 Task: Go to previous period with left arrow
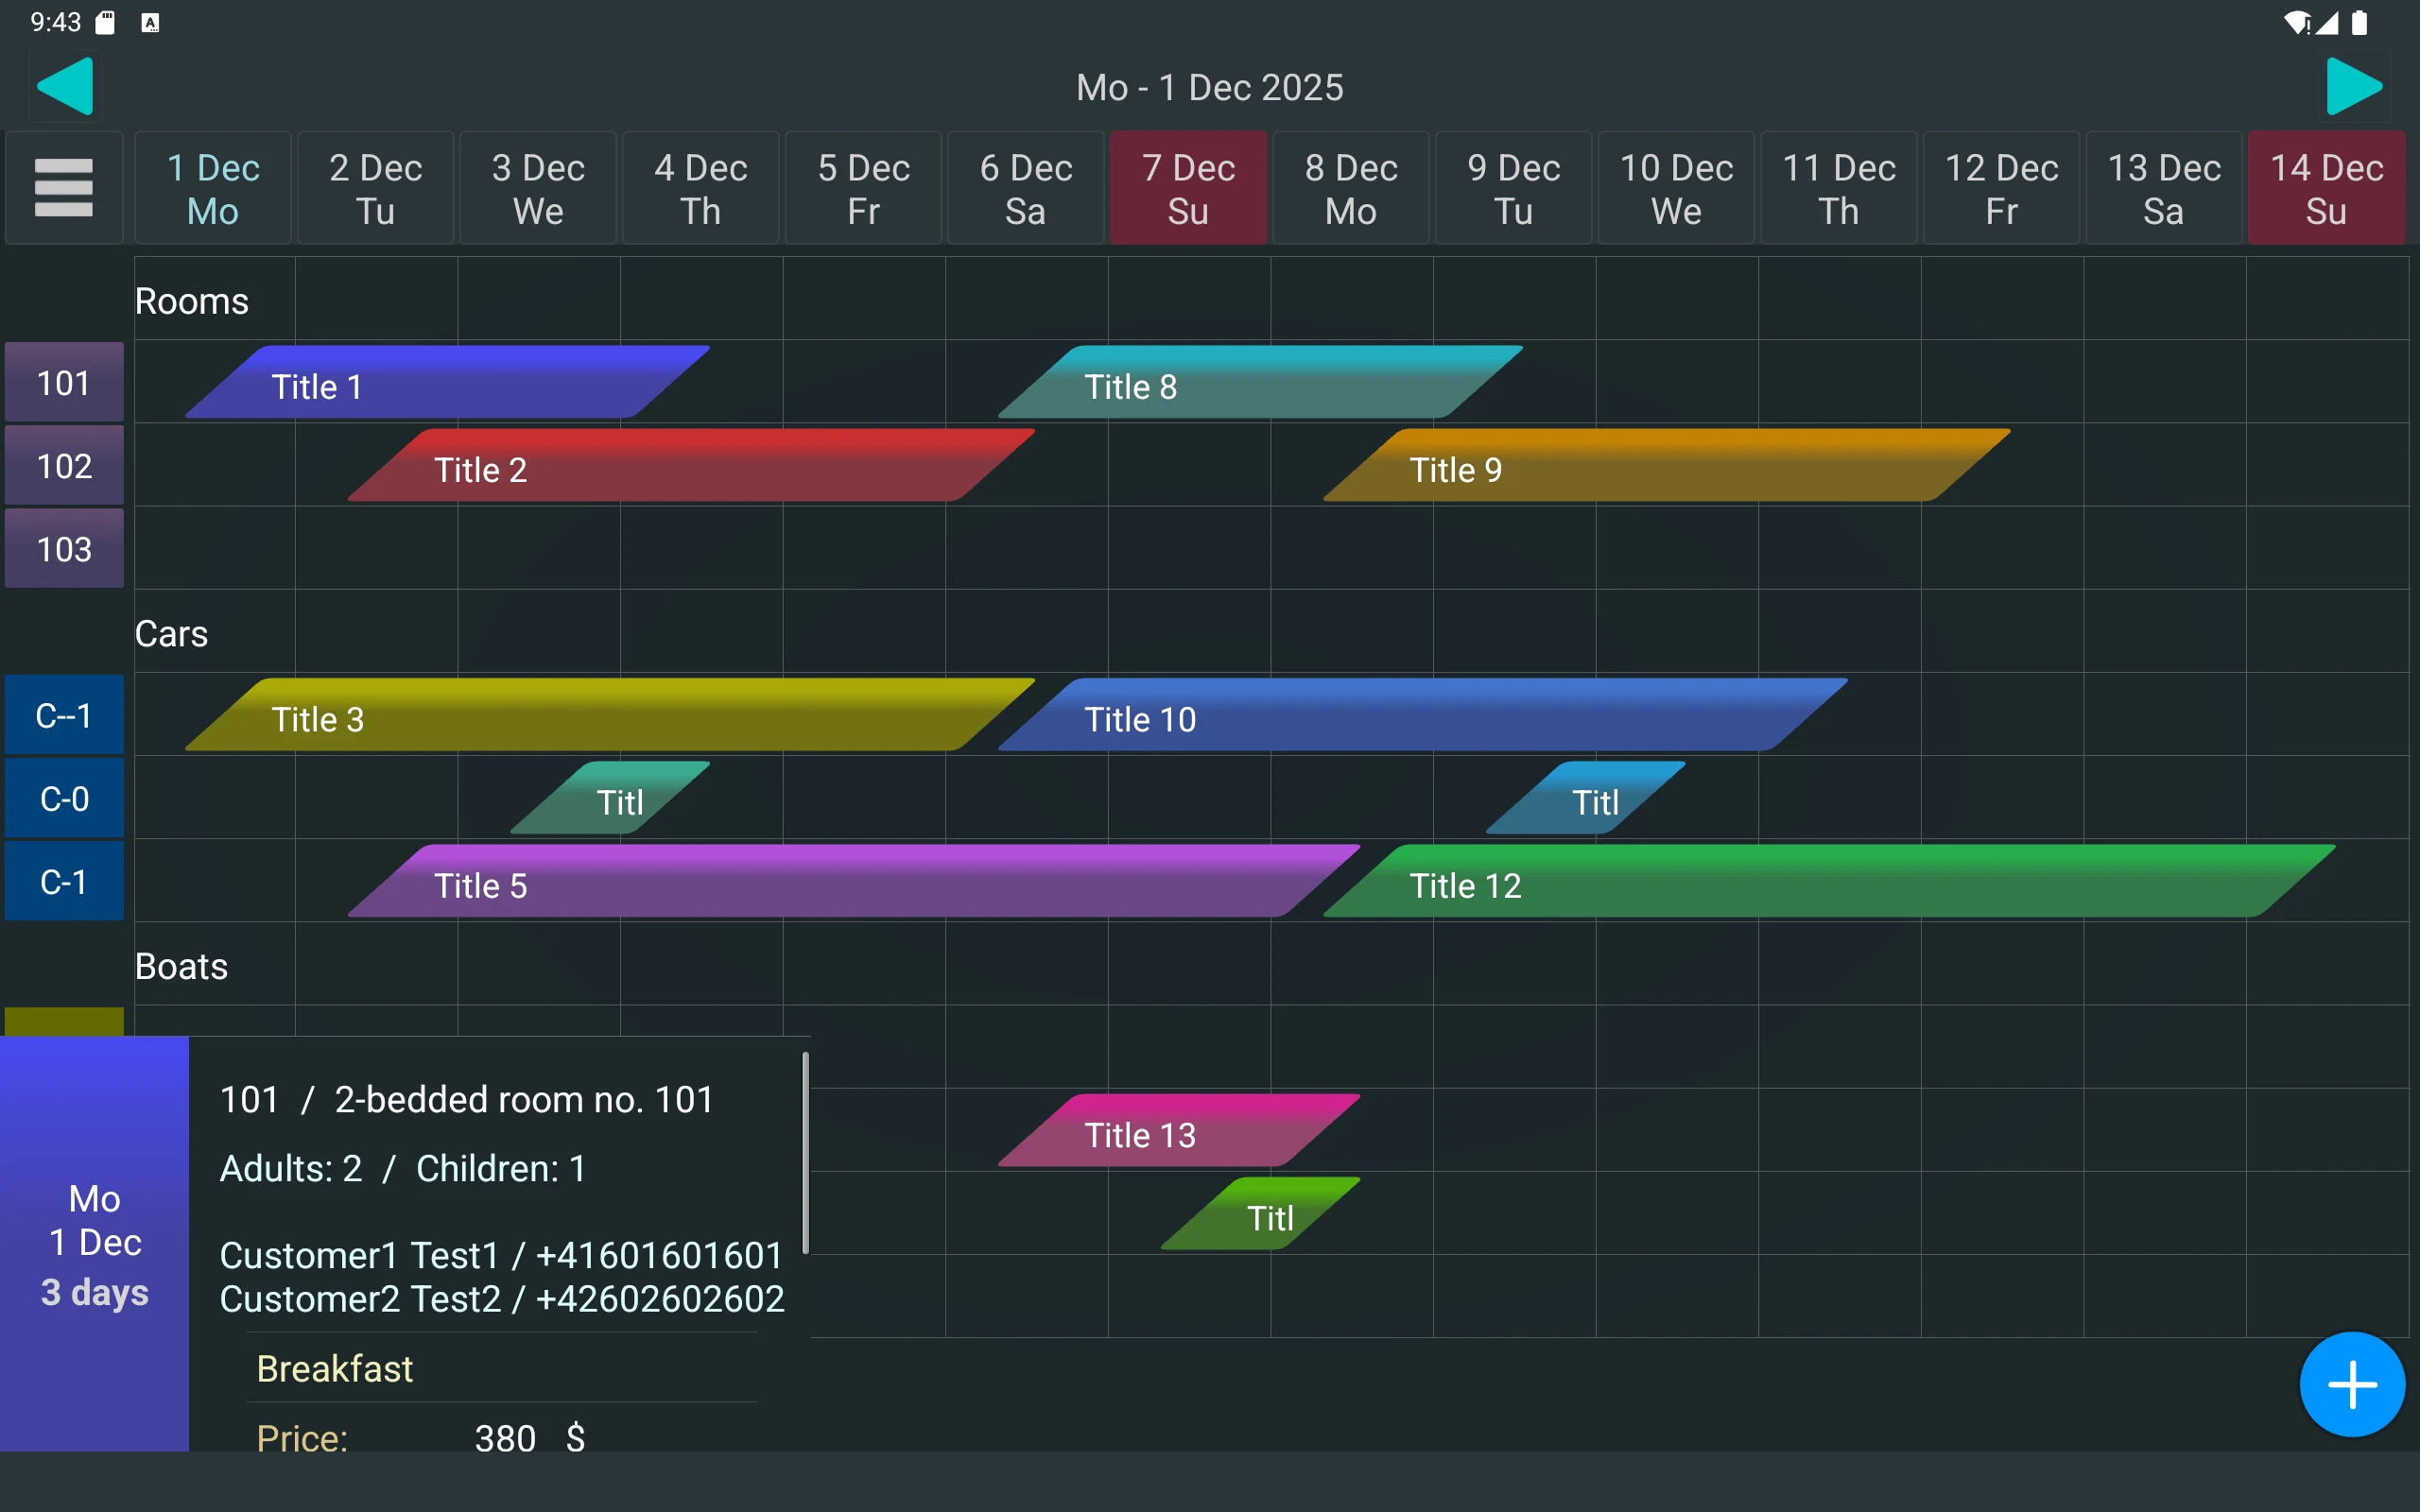click(65, 87)
